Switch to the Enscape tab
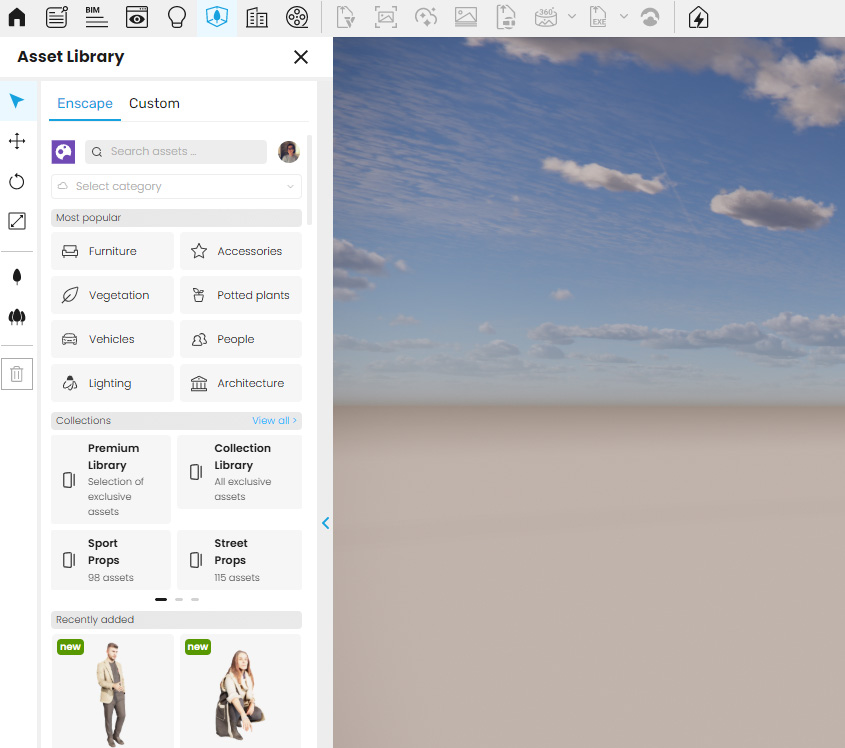845x748 pixels. 85,103
